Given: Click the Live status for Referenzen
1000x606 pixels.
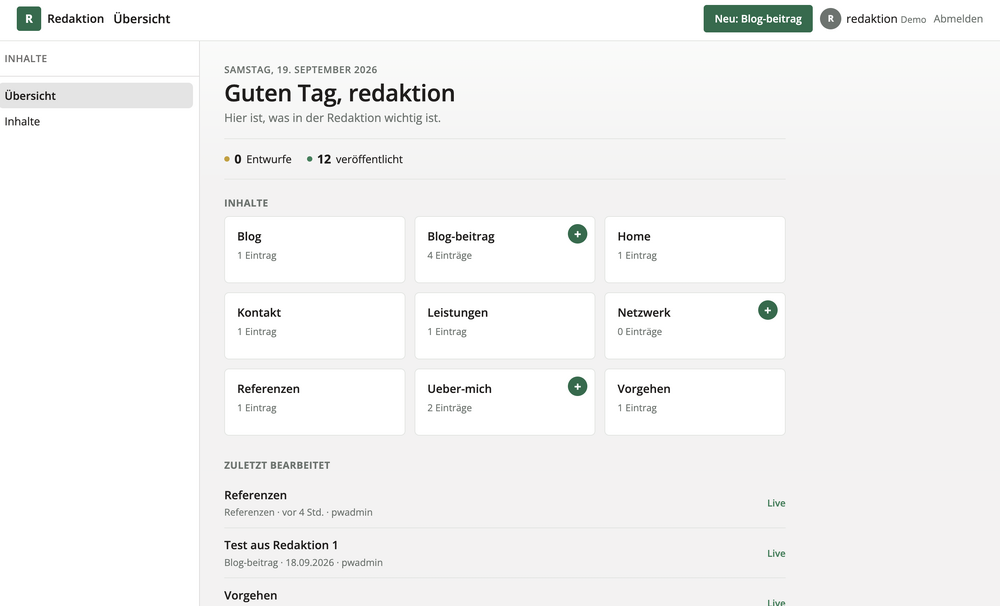Looking at the screenshot, I should [x=776, y=503].
